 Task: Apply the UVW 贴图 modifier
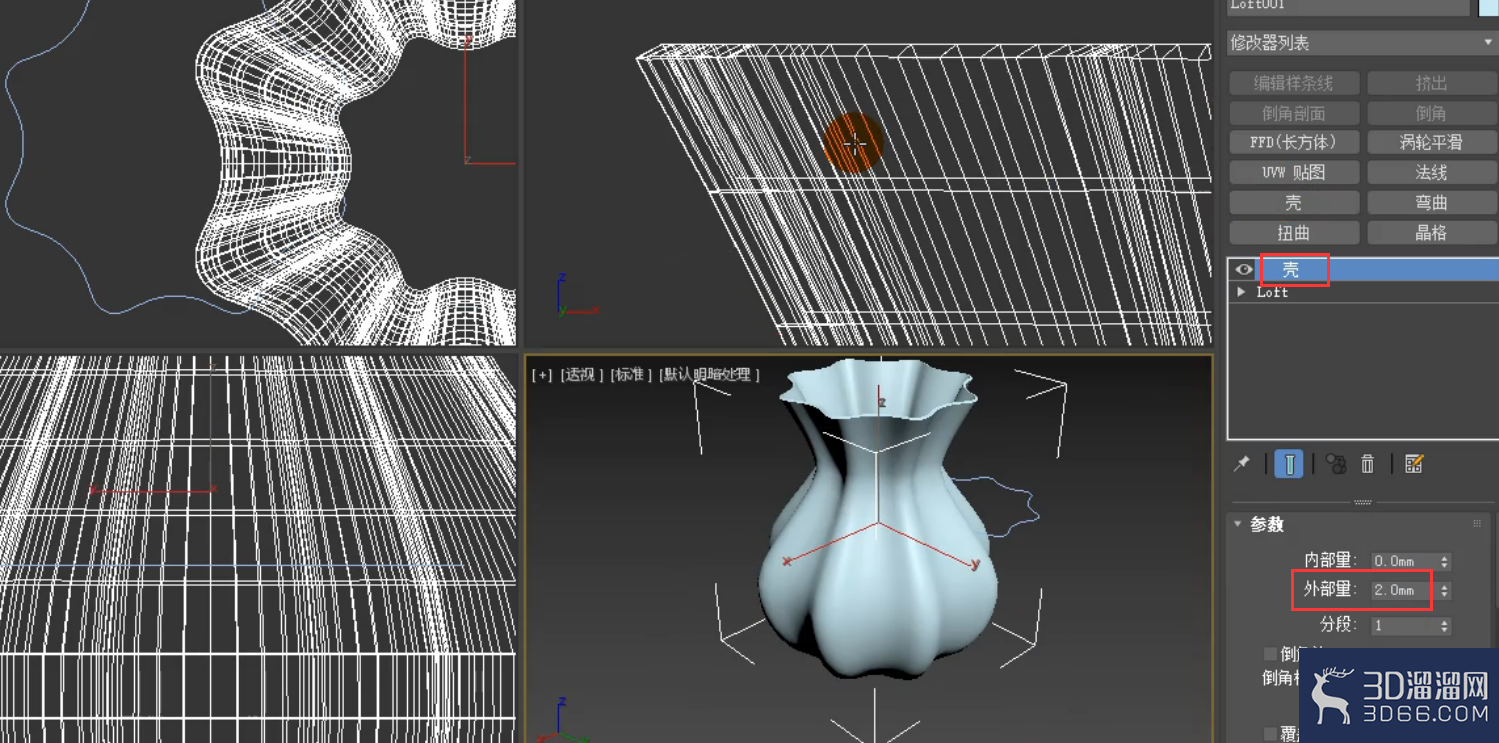[x=1294, y=172]
